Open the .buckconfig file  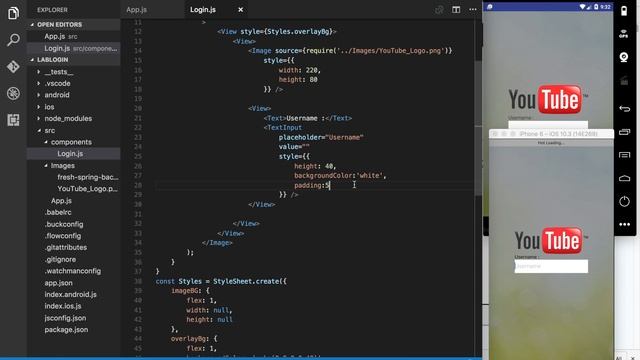[x=64, y=224]
